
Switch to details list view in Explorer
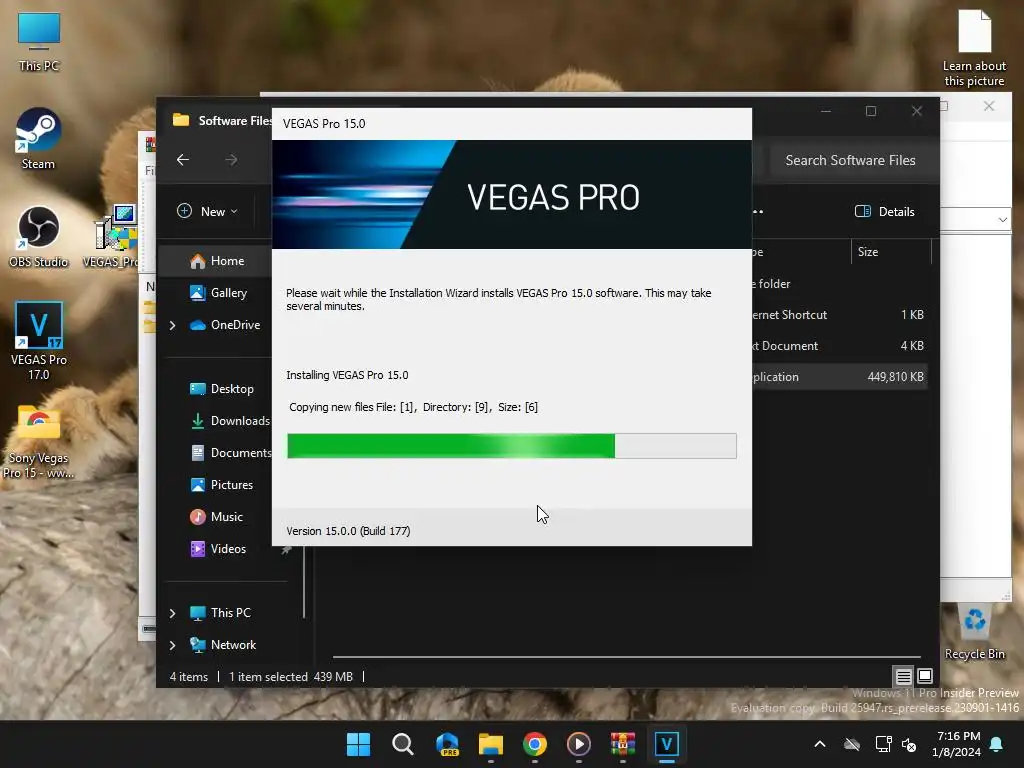(x=903, y=676)
